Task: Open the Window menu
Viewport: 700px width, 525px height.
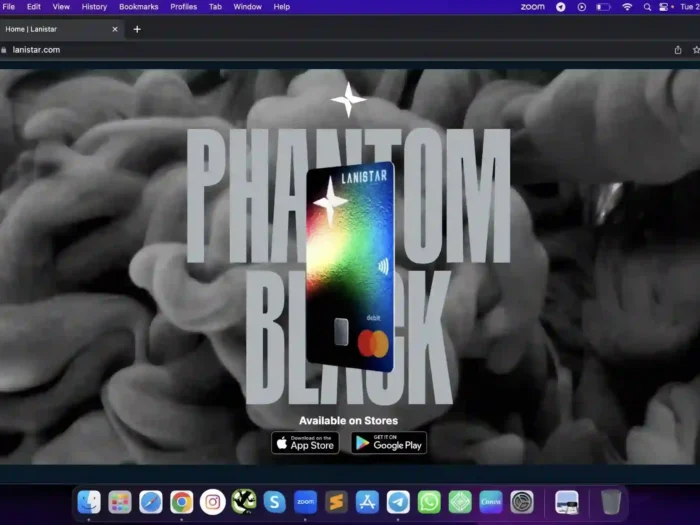Action: click(x=247, y=7)
